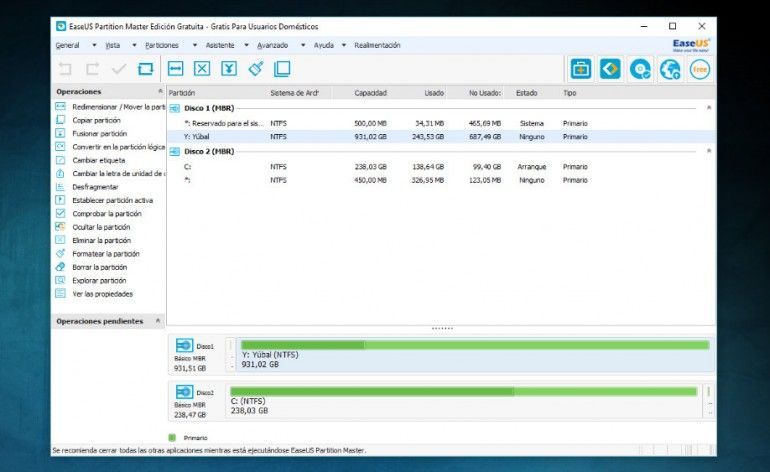Open the General menu
Image resolution: width=770 pixels, height=472 pixels.
click(67, 45)
